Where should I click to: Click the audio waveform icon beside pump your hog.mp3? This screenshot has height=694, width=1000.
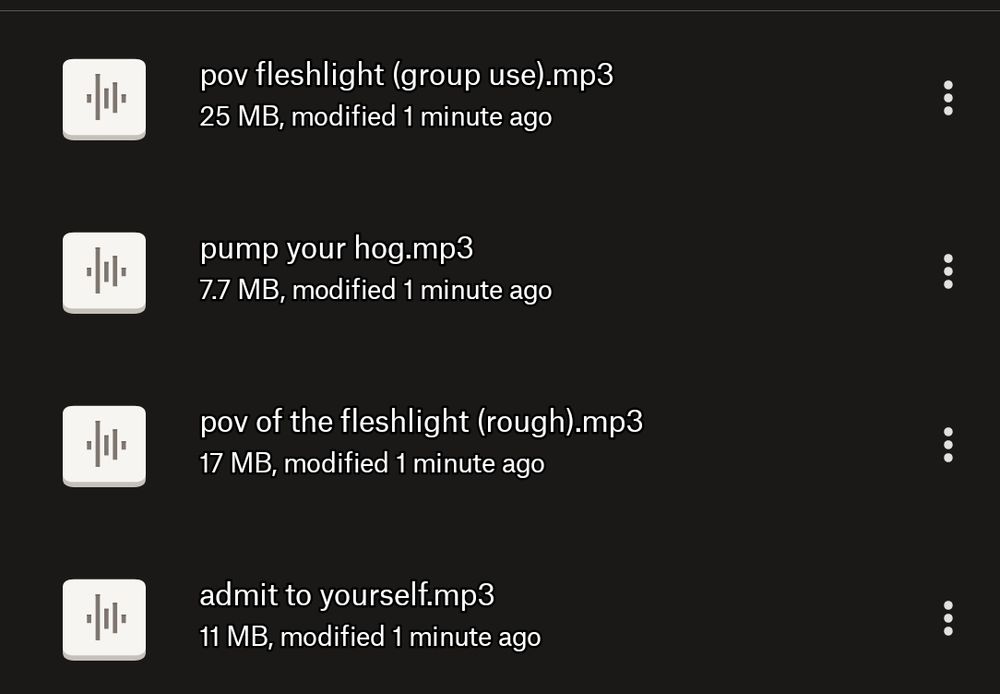click(105, 272)
